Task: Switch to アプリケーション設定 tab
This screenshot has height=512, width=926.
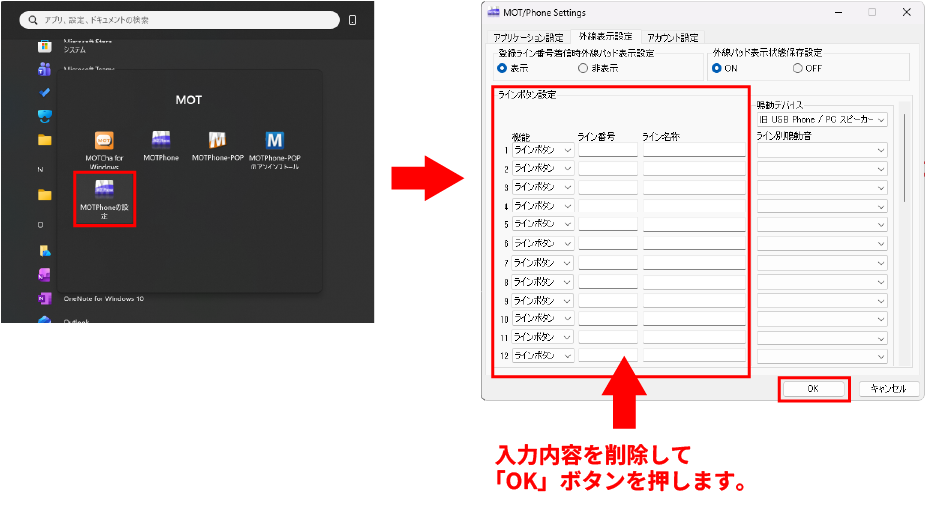Action: tap(528, 38)
